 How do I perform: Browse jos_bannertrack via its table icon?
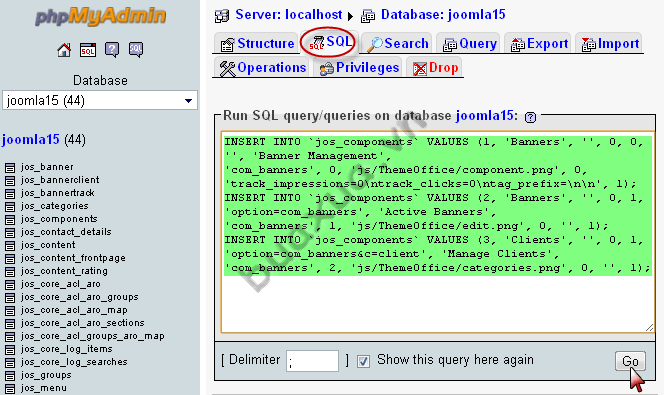10,194
